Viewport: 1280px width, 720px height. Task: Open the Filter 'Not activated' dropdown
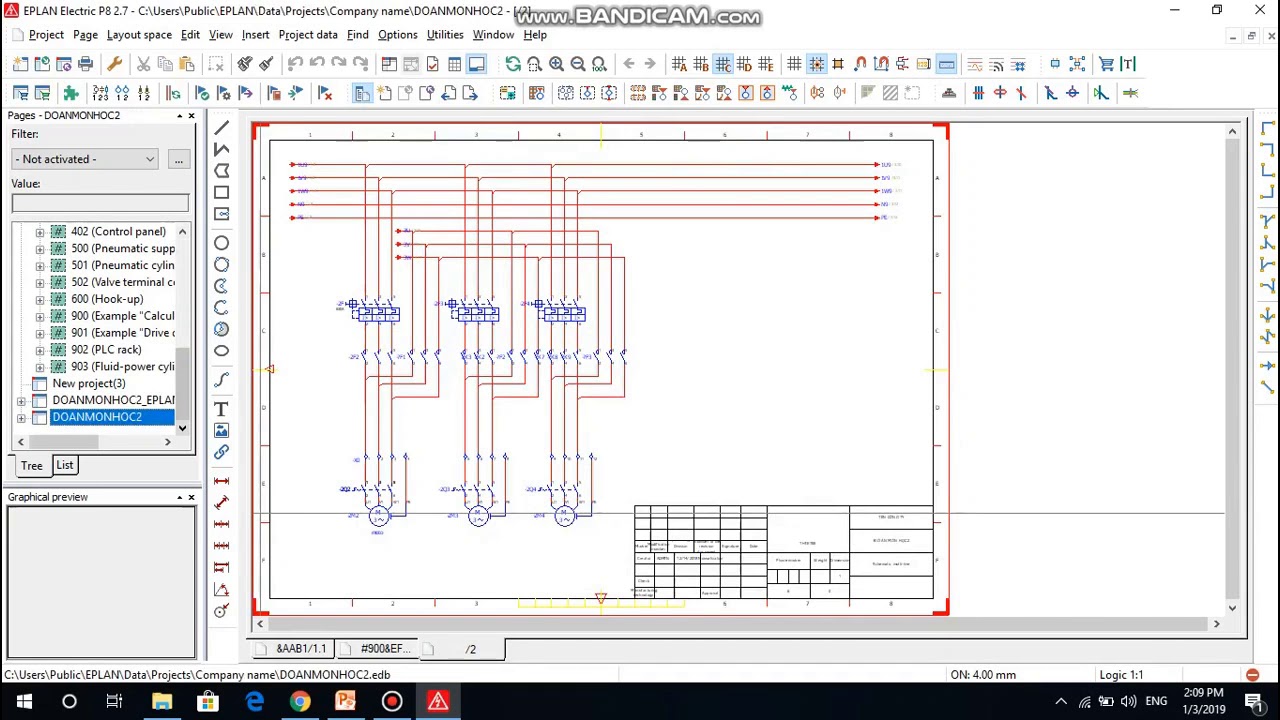(x=150, y=159)
